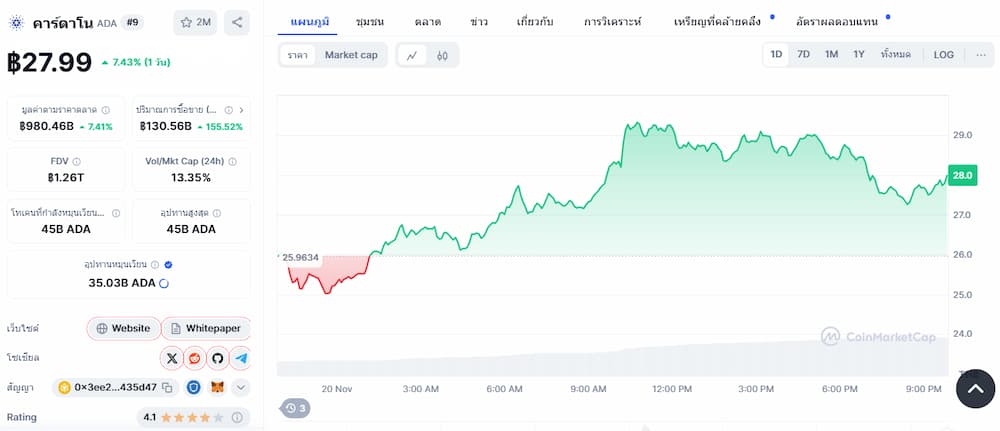
Task: Expand more contracts chevron dropdown
Action: (x=240, y=387)
